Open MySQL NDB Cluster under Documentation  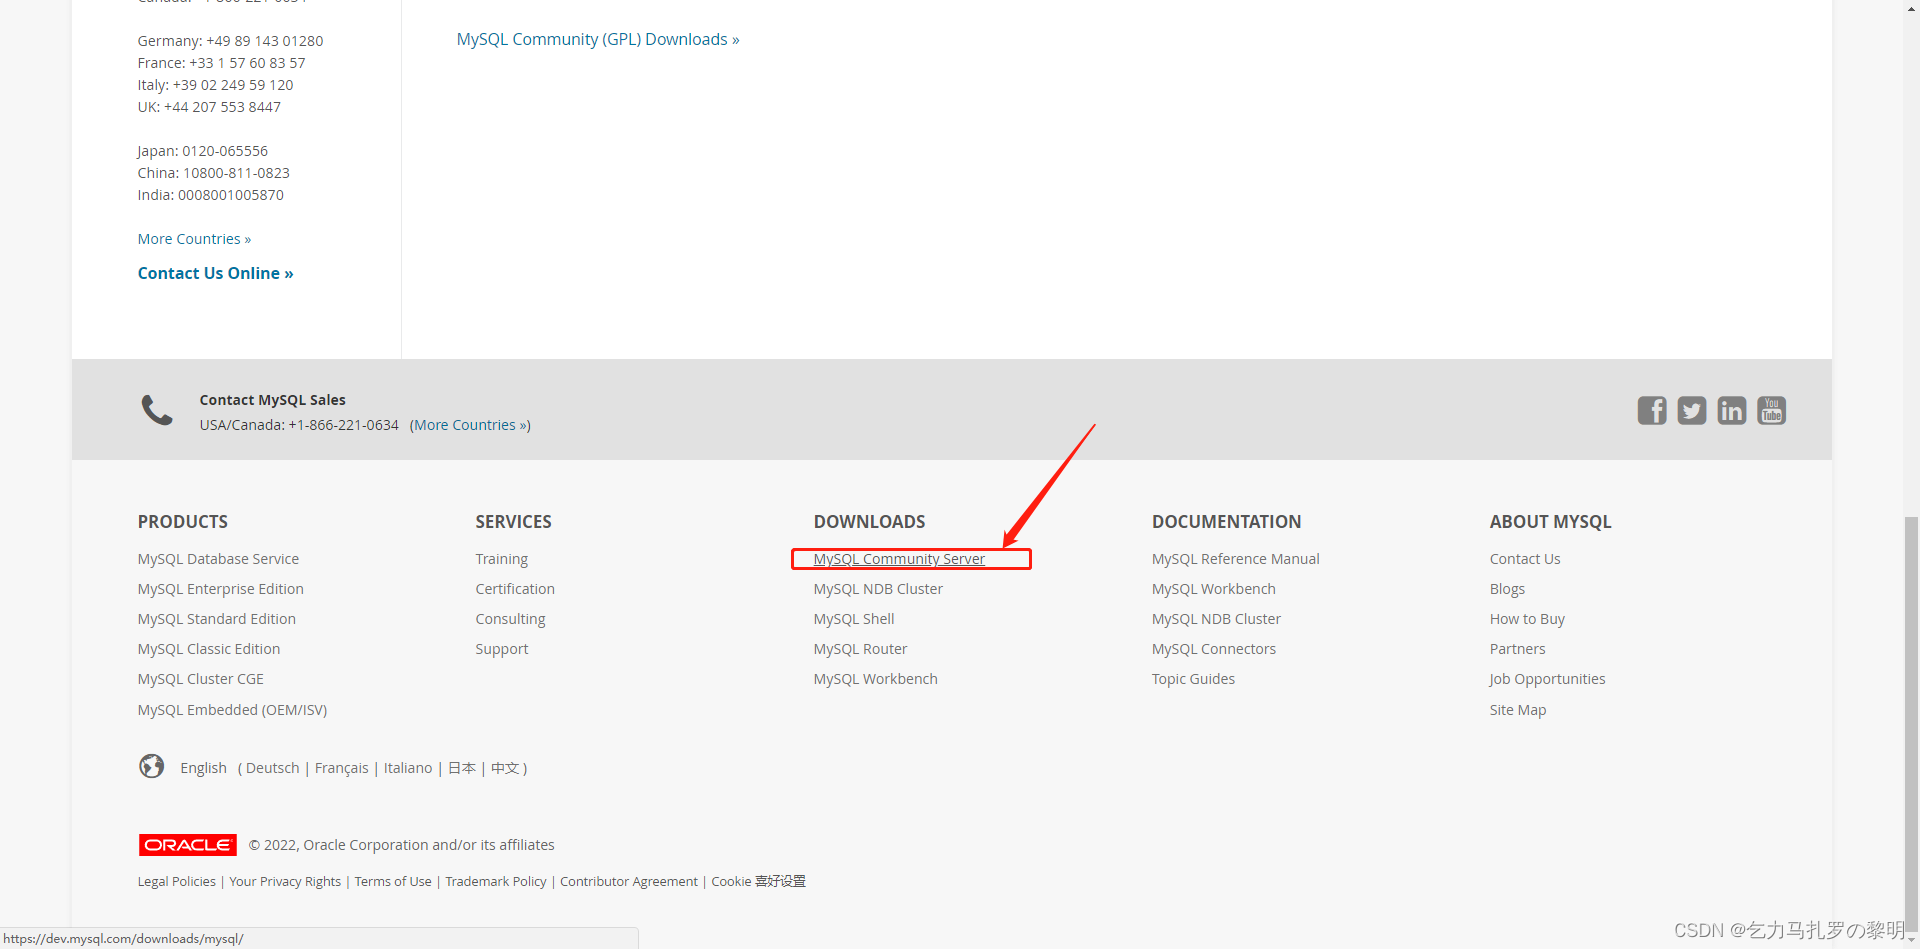(1216, 619)
